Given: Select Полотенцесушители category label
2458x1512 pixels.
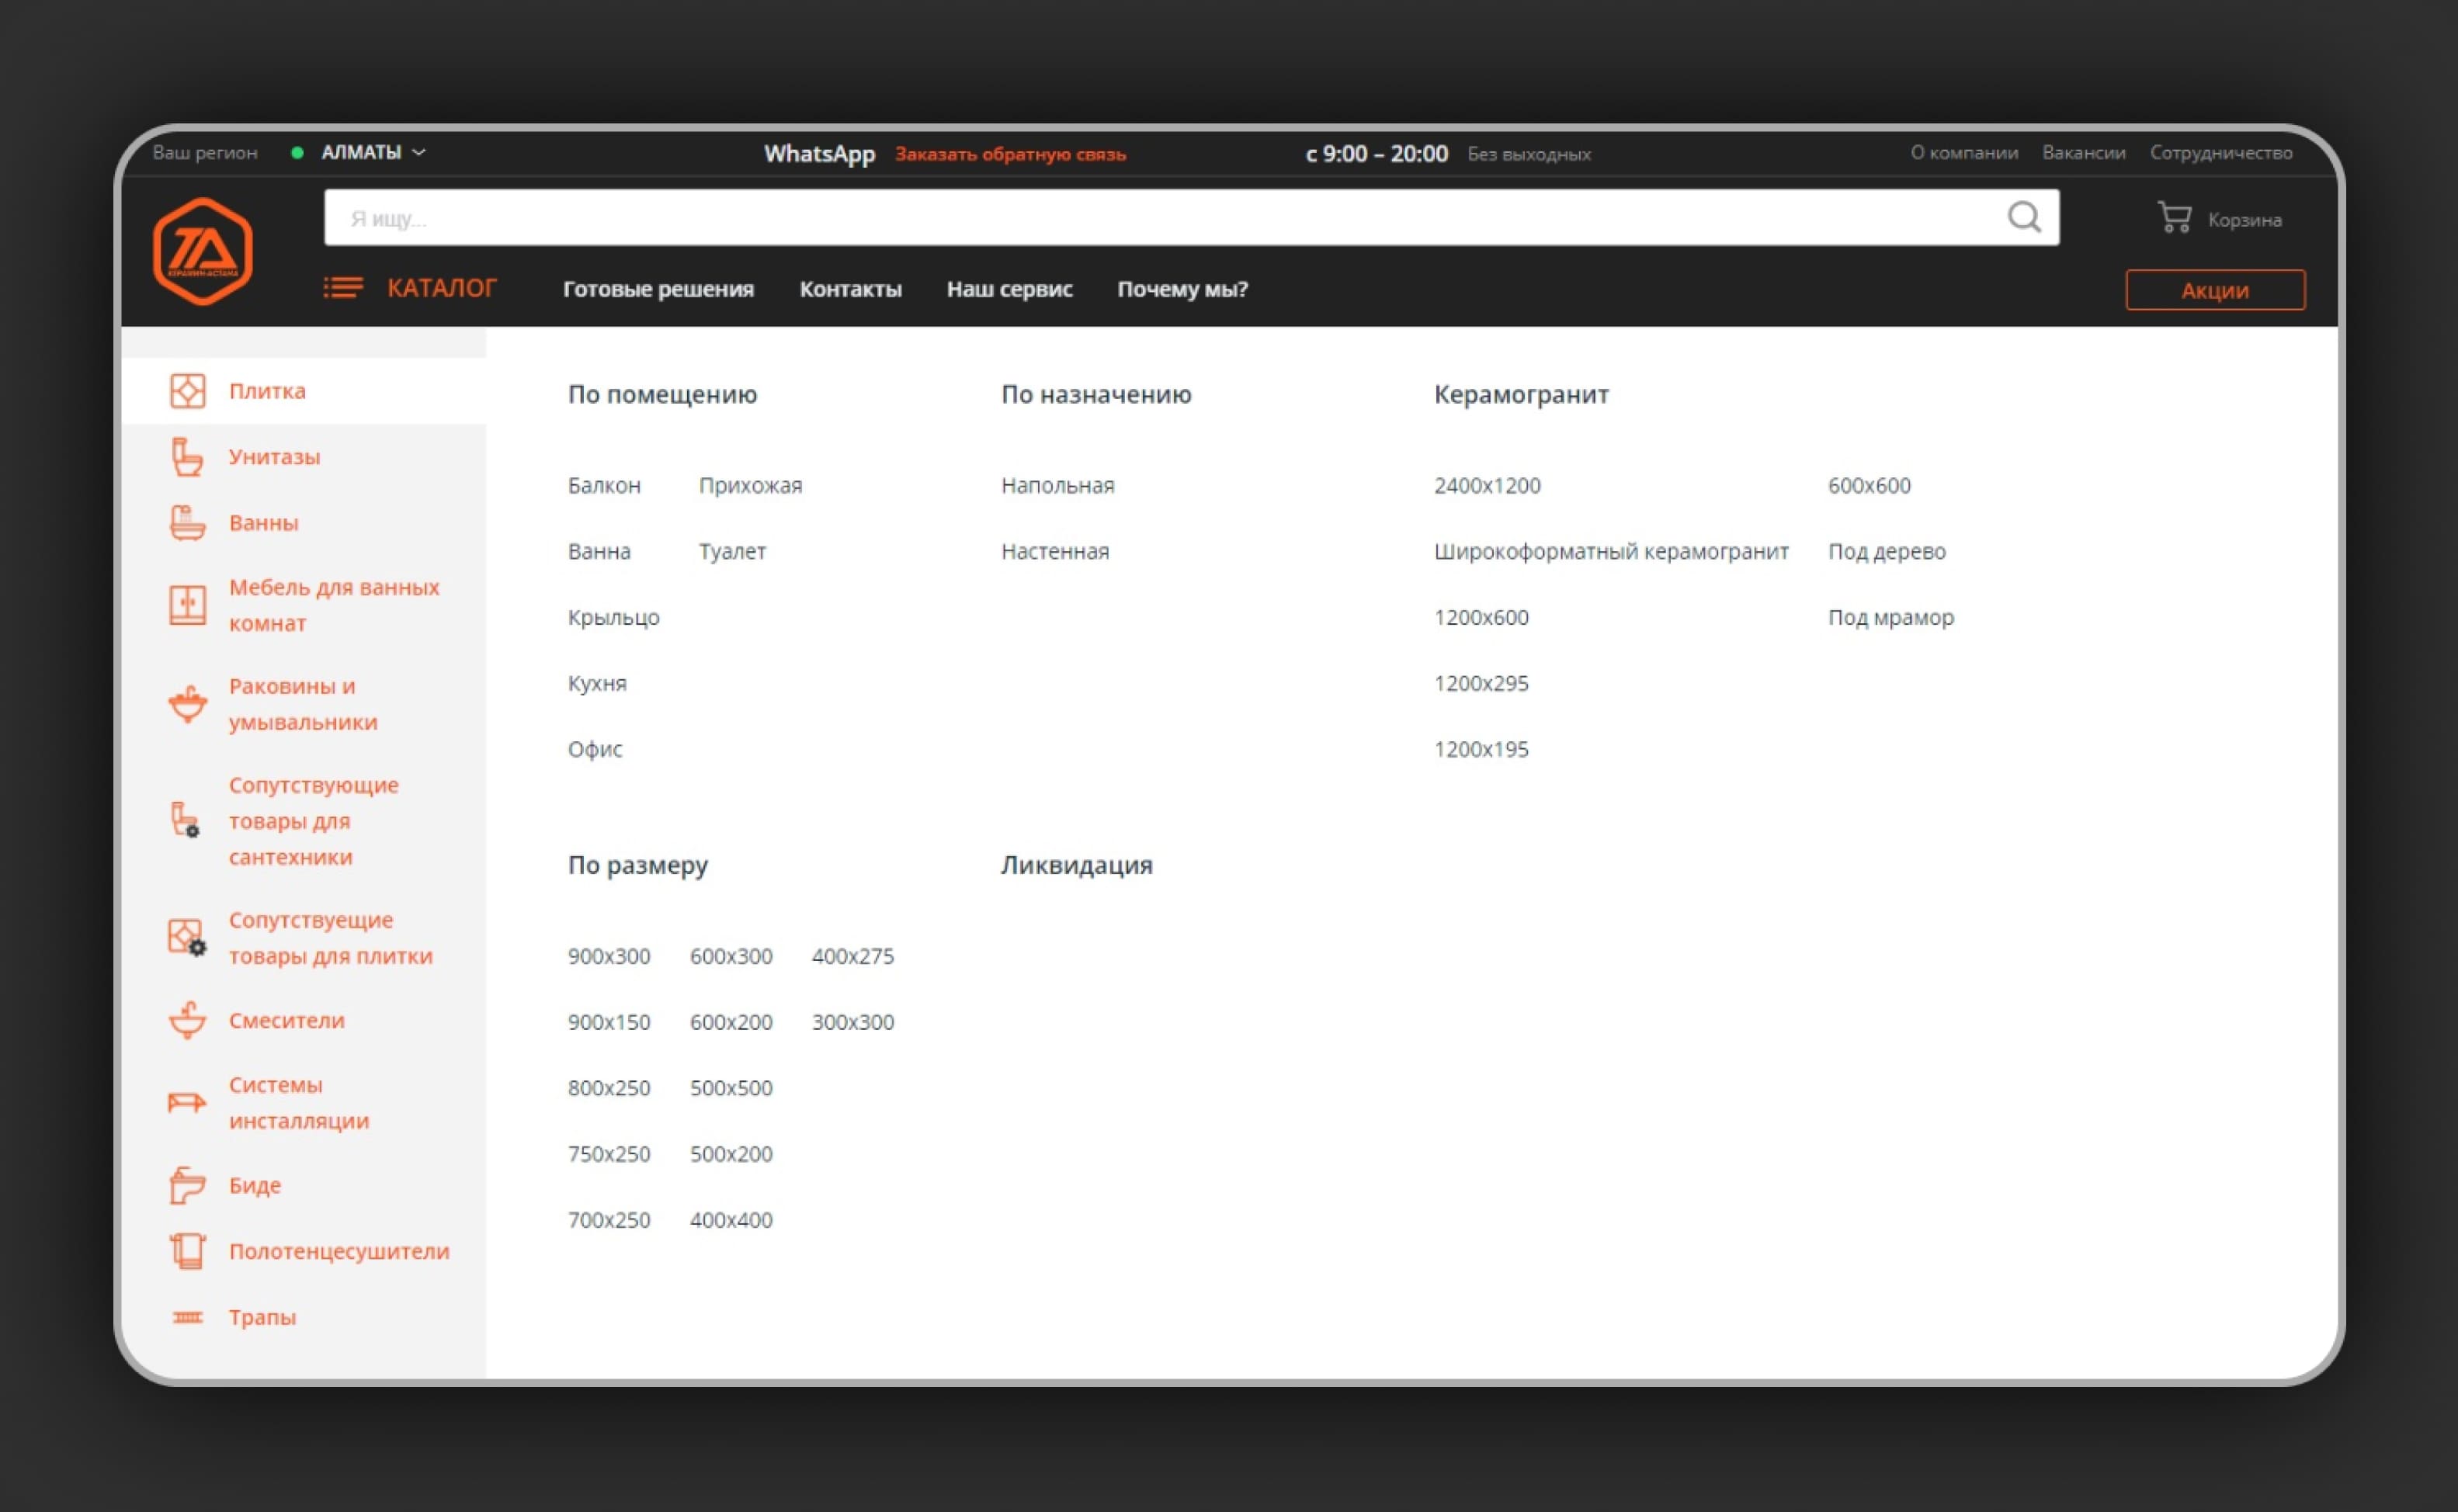Looking at the screenshot, I should point(339,1251).
